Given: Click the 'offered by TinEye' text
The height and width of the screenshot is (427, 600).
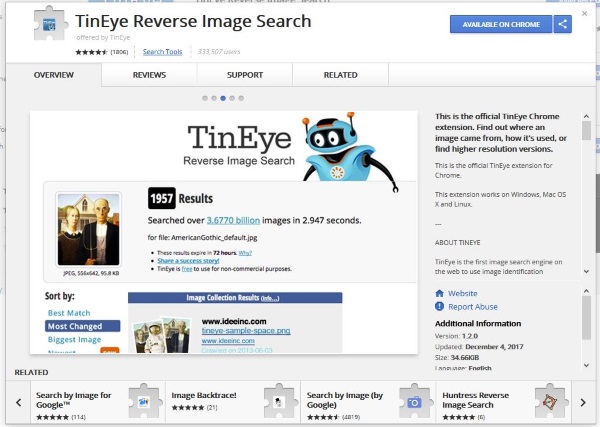Looking at the screenshot, I should 103,37.
